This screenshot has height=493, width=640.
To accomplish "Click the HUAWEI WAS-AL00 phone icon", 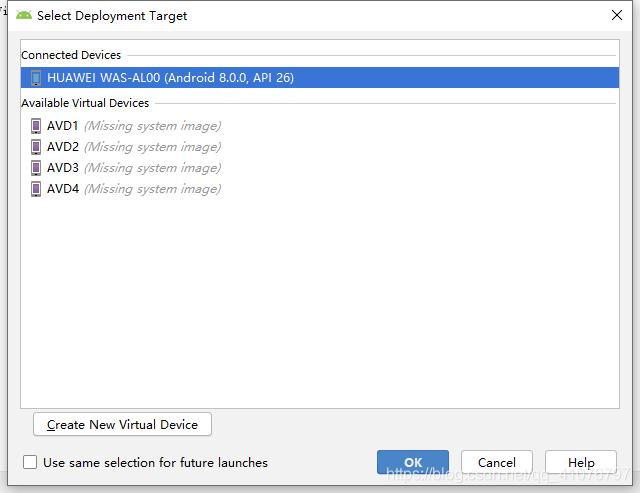I will (x=36, y=78).
